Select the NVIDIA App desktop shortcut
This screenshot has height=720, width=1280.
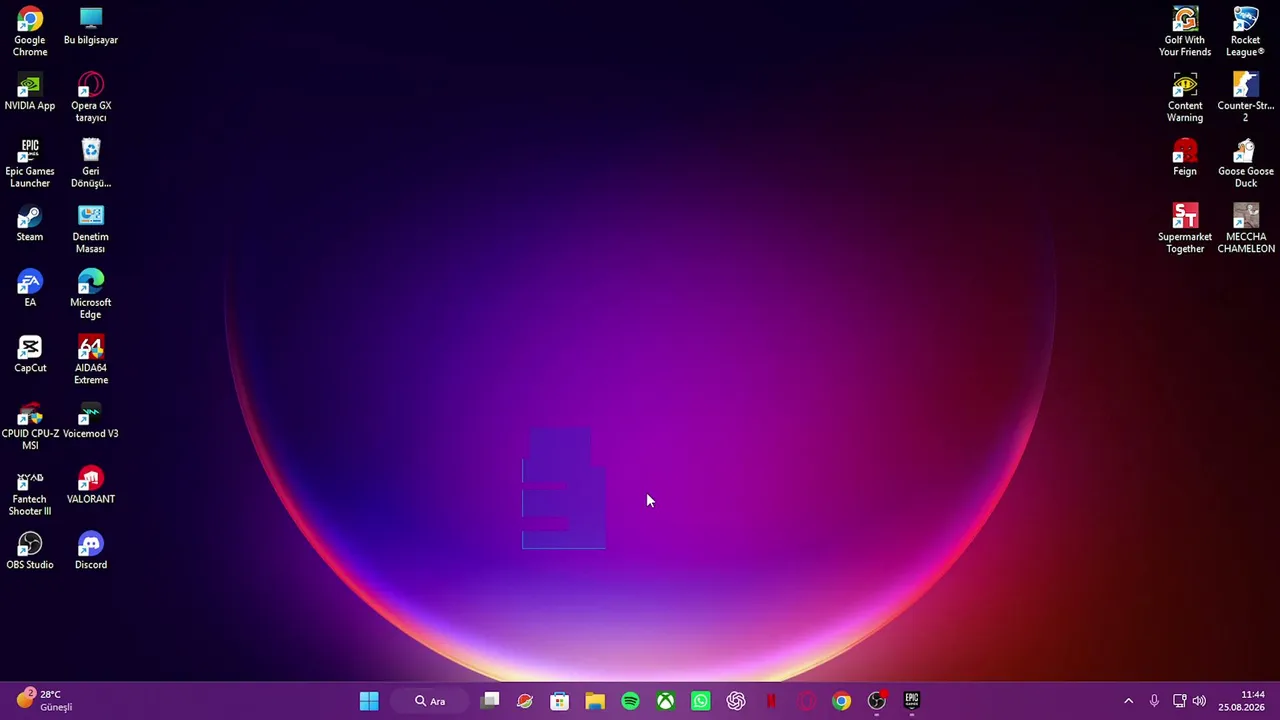[x=30, y=92]
